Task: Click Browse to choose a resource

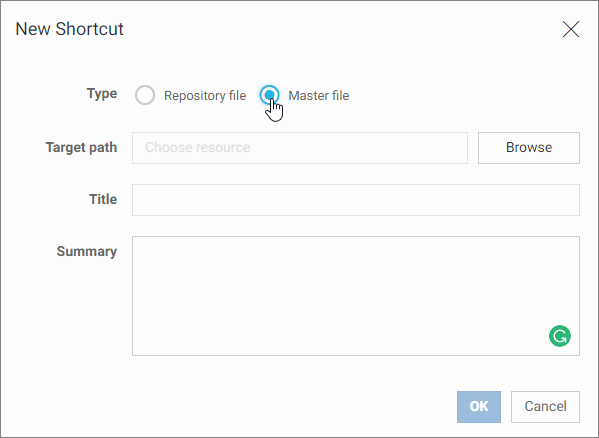Action: (529, 148)
